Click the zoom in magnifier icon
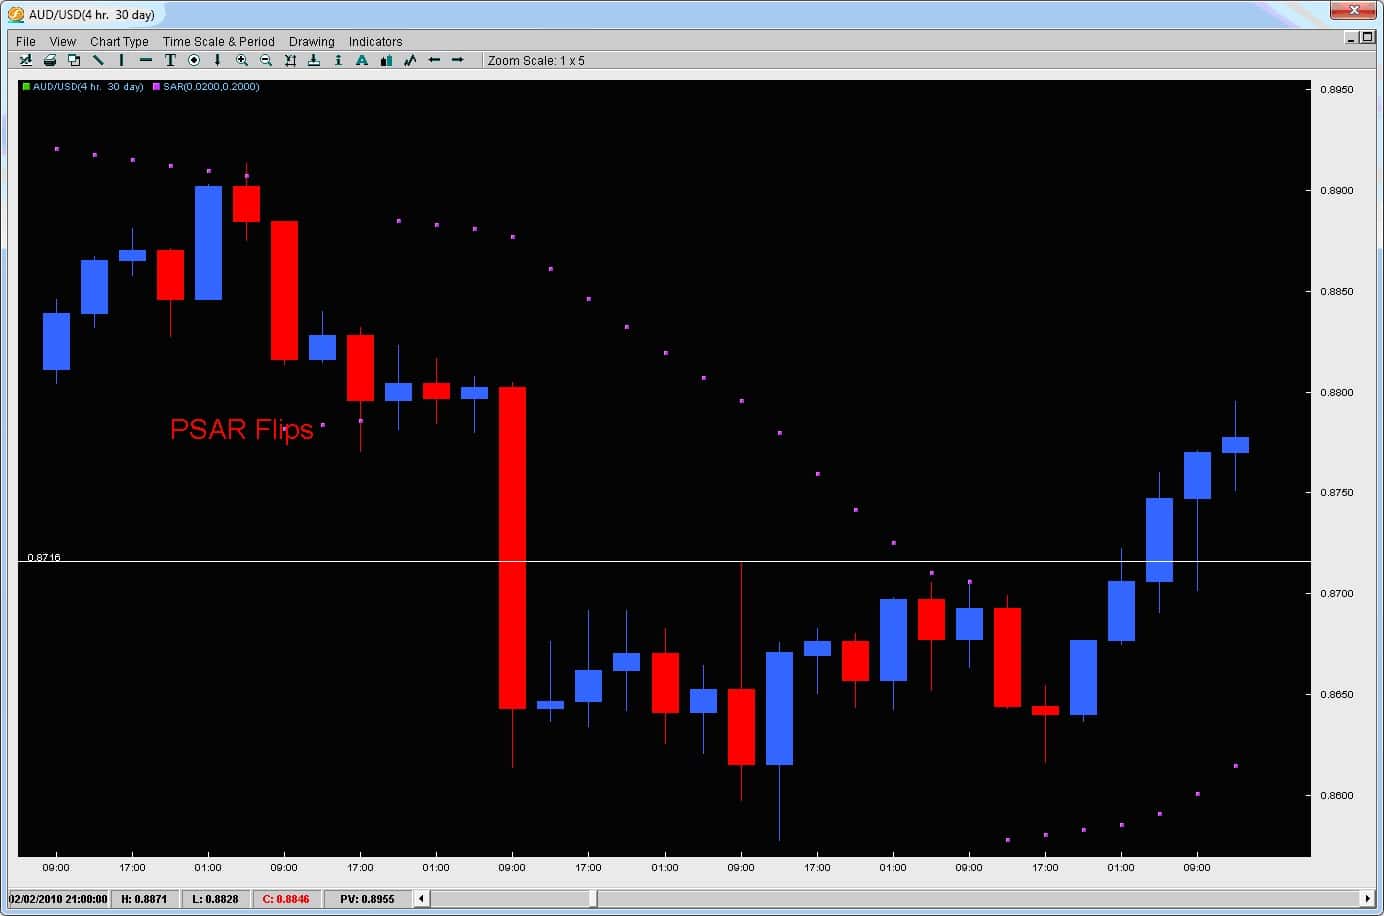Image resolution: width=1384 pixels, height=916 pixels. pos(242,60)
